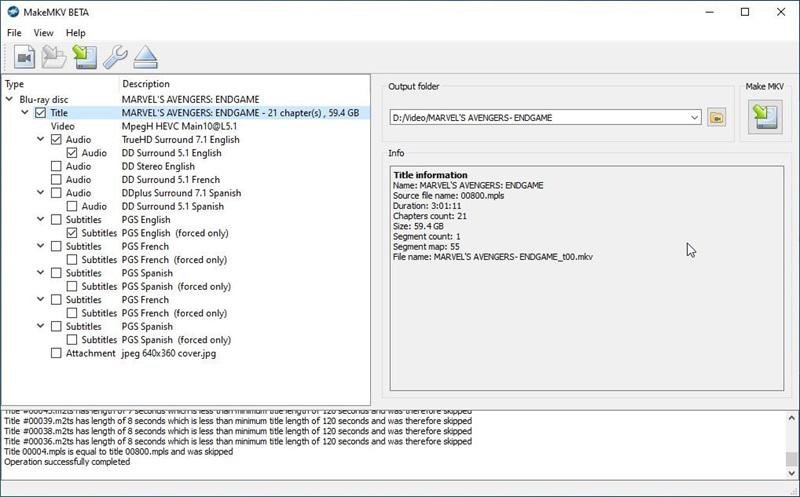800x497 pixels.
Task: Check DD Surround 5.1 Spanish audio
Action: (72, 206)
